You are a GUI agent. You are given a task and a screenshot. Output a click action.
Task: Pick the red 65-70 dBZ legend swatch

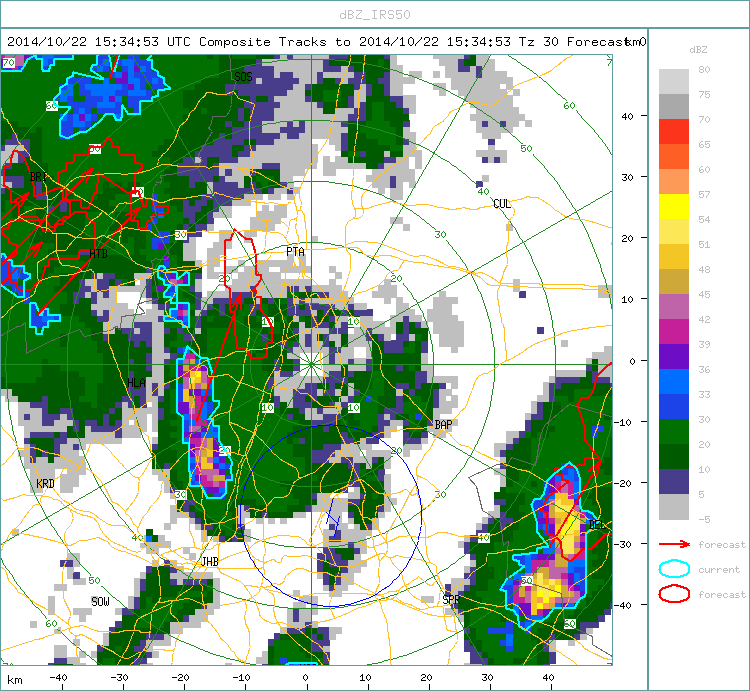coord(673,132)
